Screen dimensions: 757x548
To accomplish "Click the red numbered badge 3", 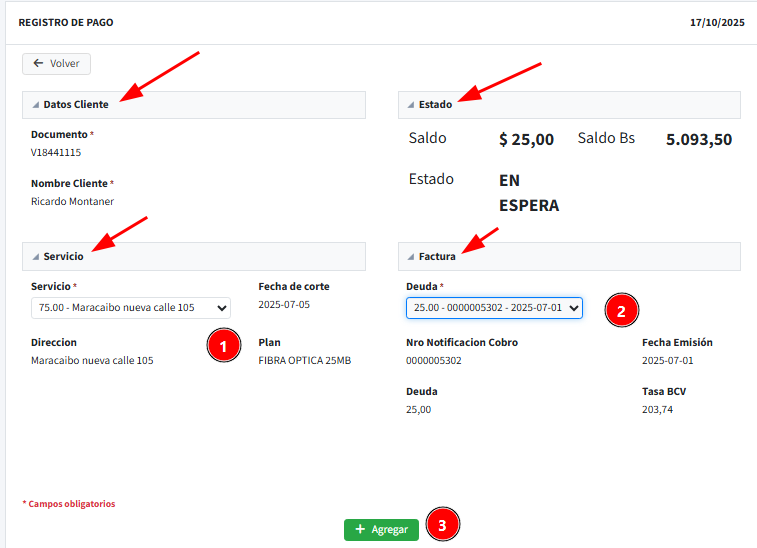I will pyautogui.click(x=442, y=524).
